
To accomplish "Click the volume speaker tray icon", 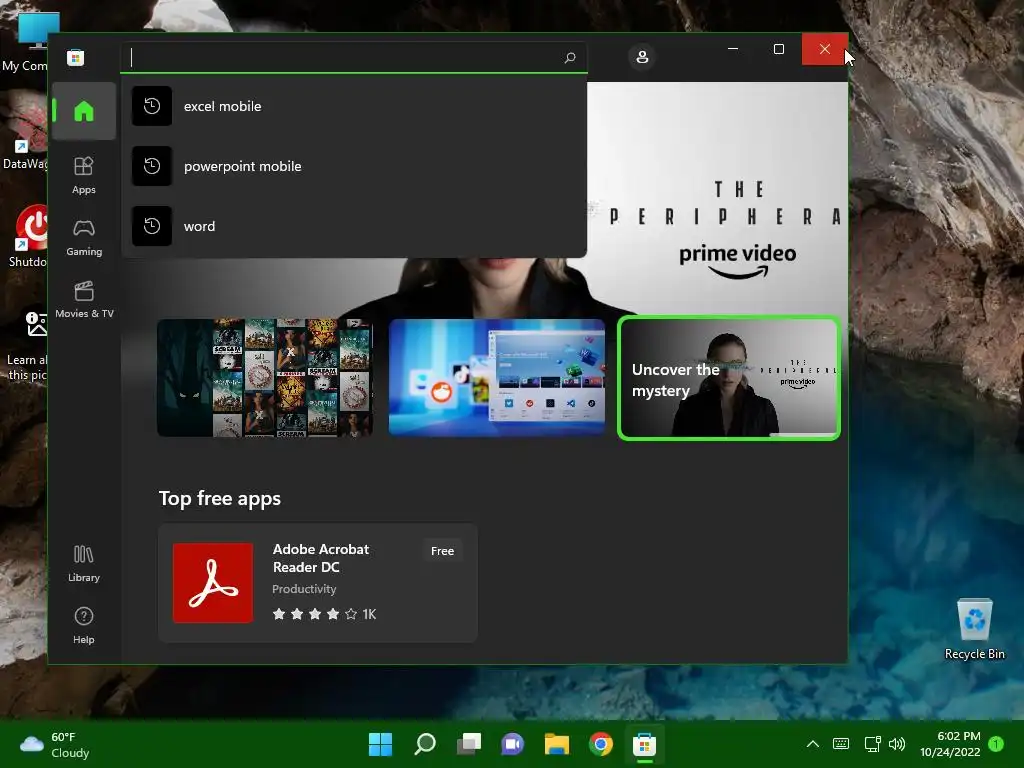I will pos(897,744).
